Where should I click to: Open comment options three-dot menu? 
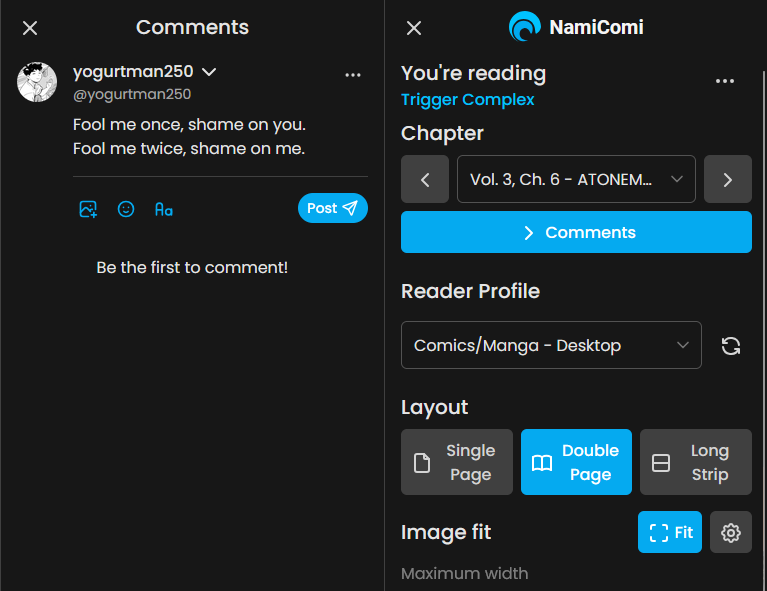click(352, 75)
